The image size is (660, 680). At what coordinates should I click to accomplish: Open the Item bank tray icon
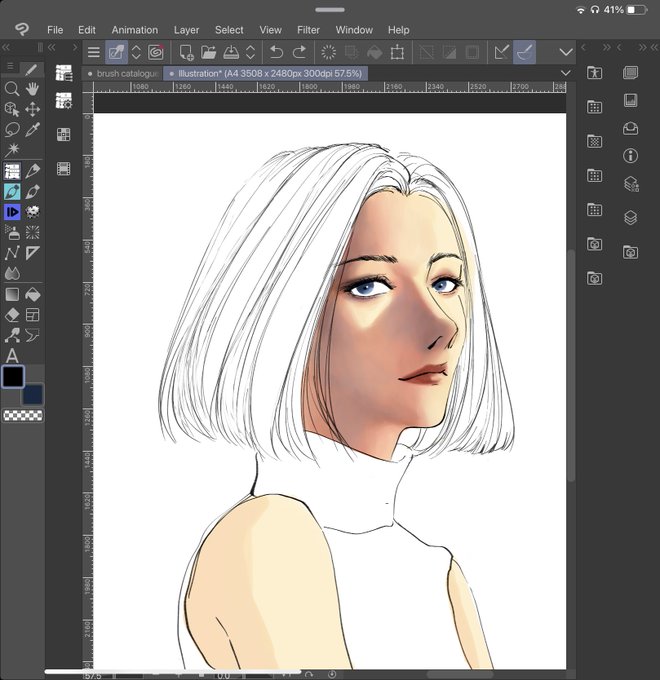click(x=631, y=128)
